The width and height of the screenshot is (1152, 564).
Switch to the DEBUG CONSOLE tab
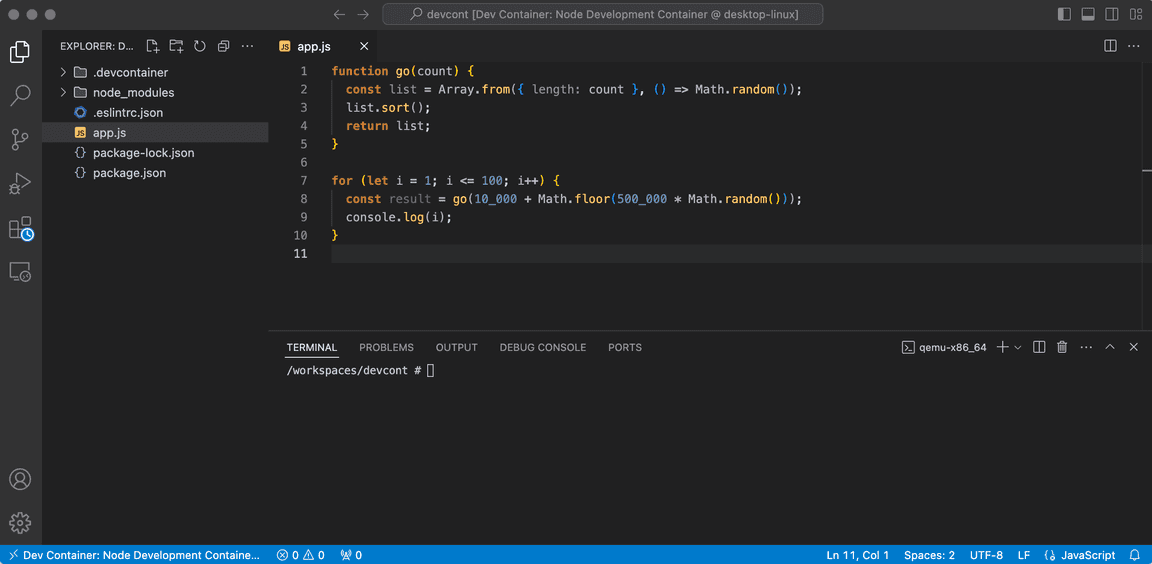pos(542,347)
